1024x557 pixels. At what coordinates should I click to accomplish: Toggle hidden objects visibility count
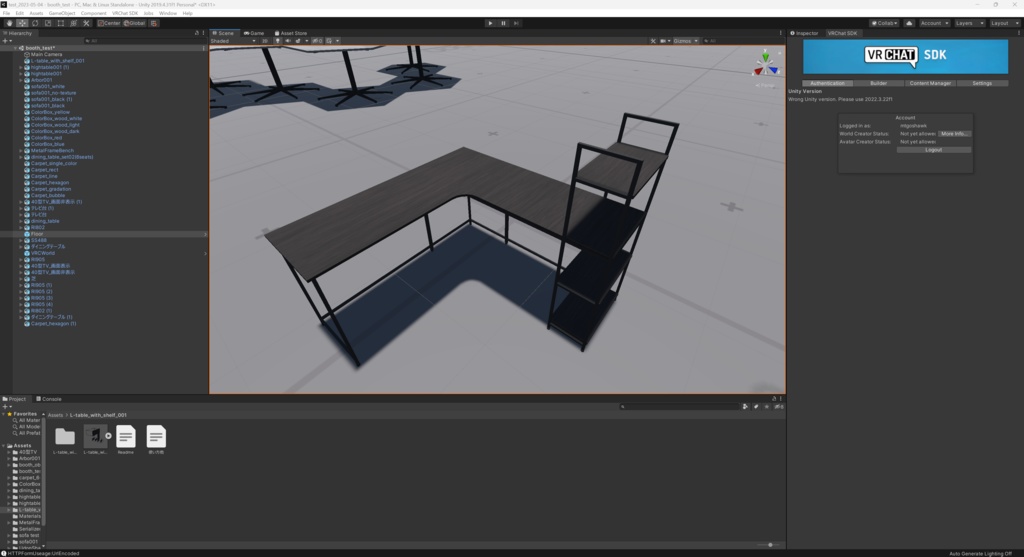point(317,40)
